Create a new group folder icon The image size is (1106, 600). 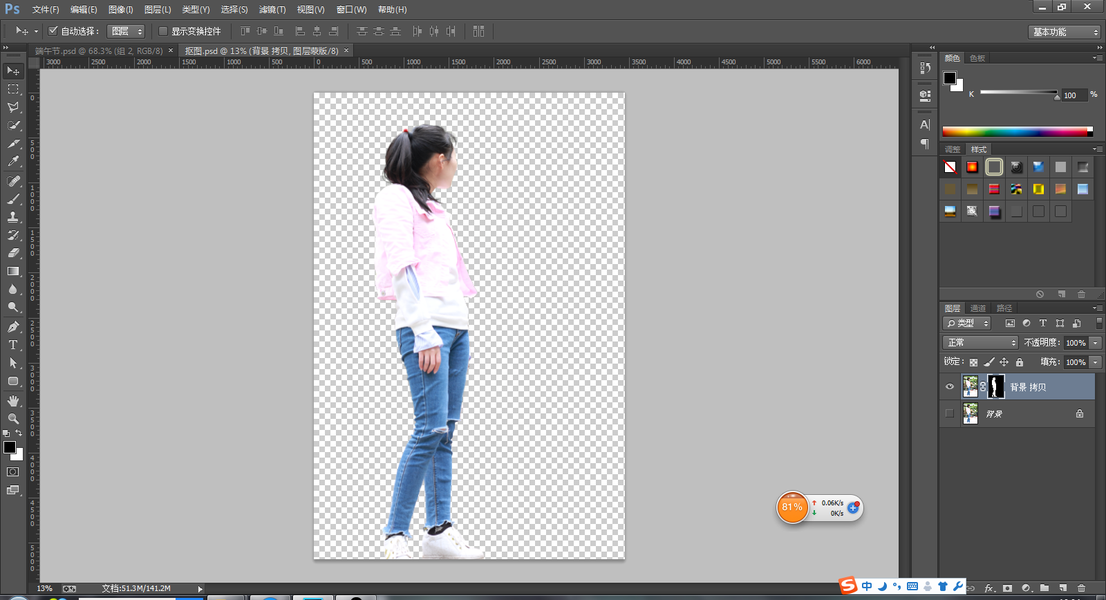click(x=1045, y=588)
